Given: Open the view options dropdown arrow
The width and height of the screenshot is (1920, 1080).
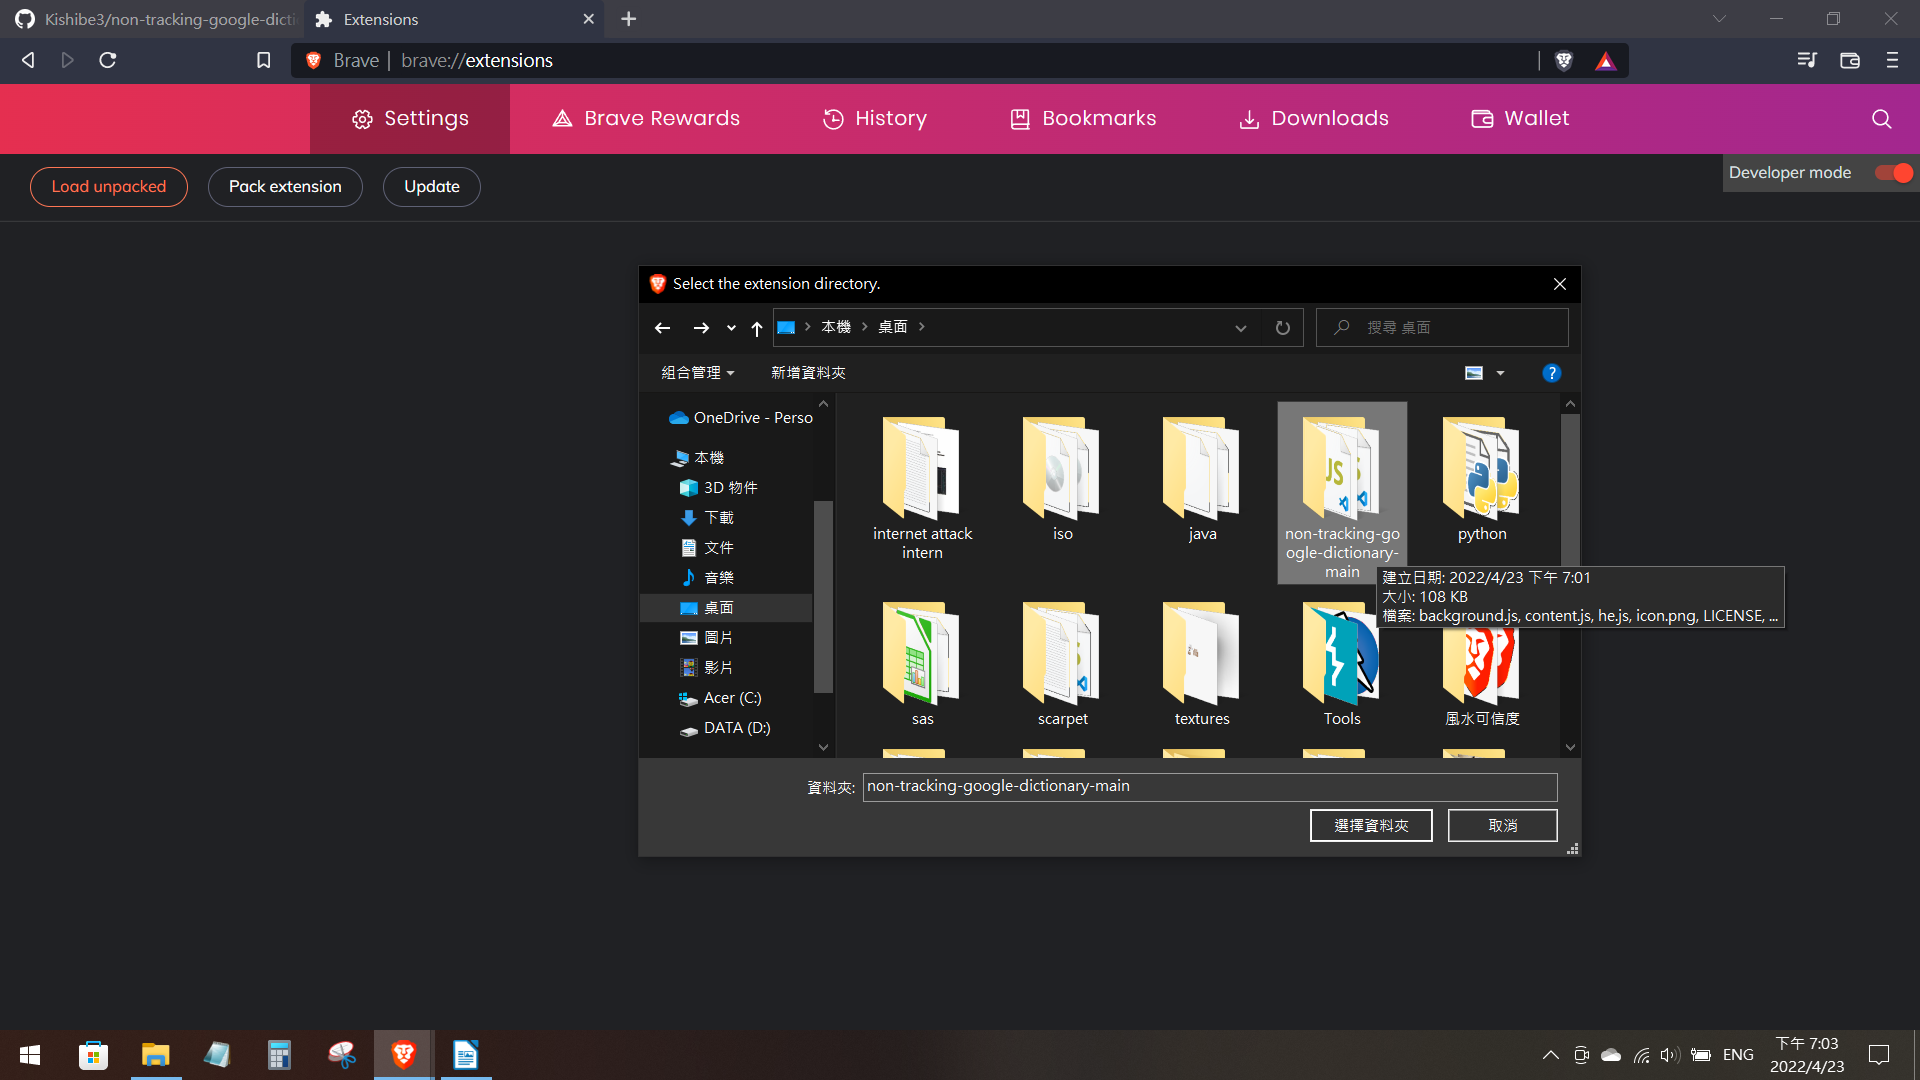Looking at the screenshot, I should pos(1500,373).
